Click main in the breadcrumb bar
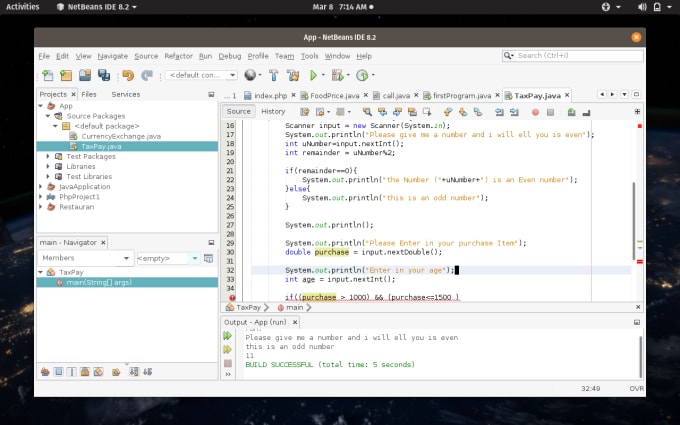The width and height of the screenshot is (680, 425). point(294,307)
